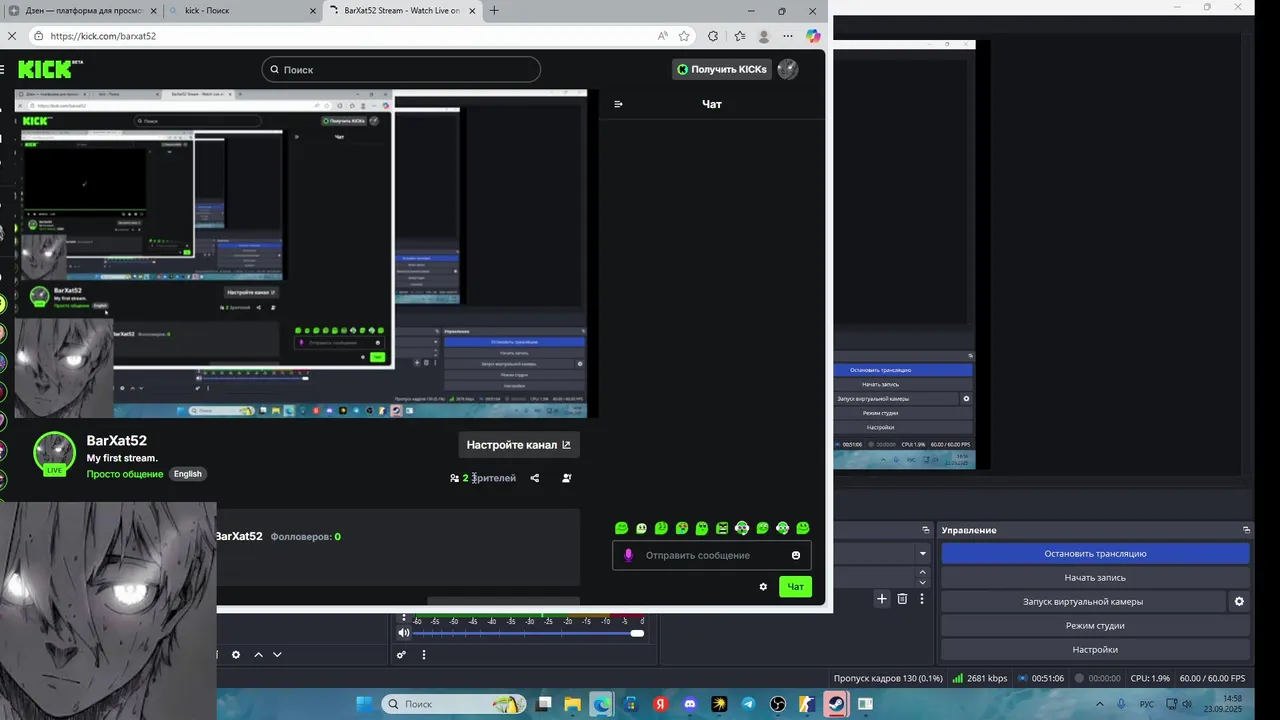The height and width of the screenshot is (720, 1280).
Task: Move item down with OBS down chevron
Action: pyautogui.click(x=923, y=583)
